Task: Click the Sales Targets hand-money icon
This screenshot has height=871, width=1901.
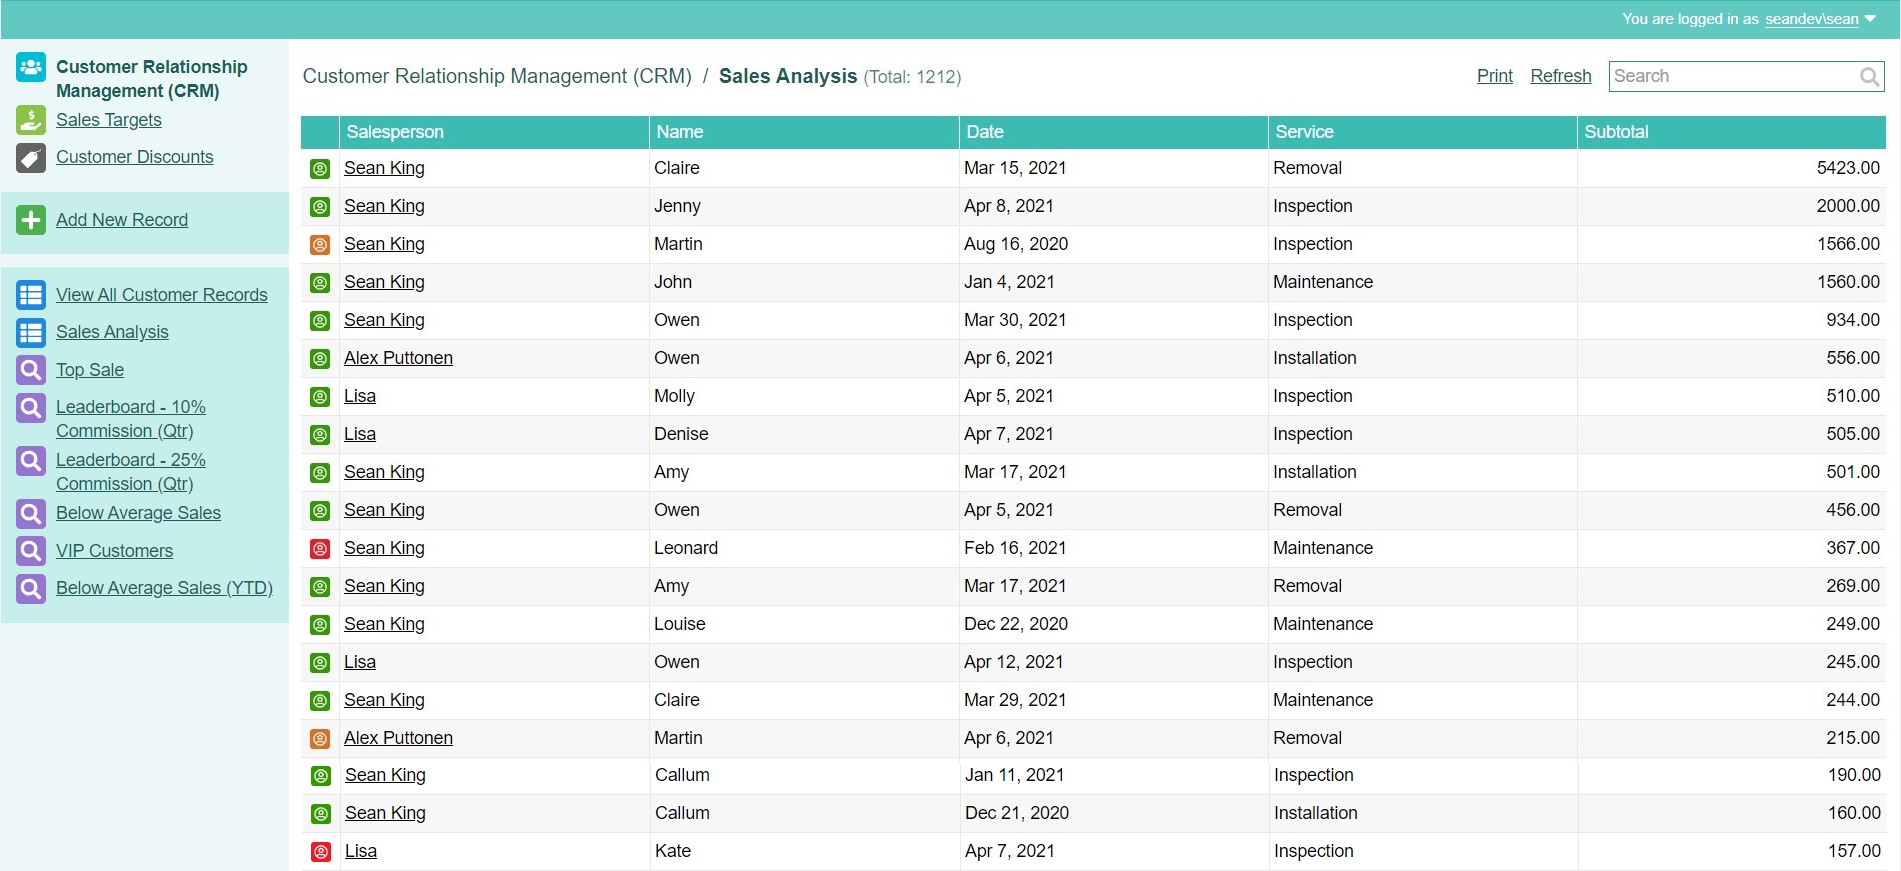Action: click(31, 120)
